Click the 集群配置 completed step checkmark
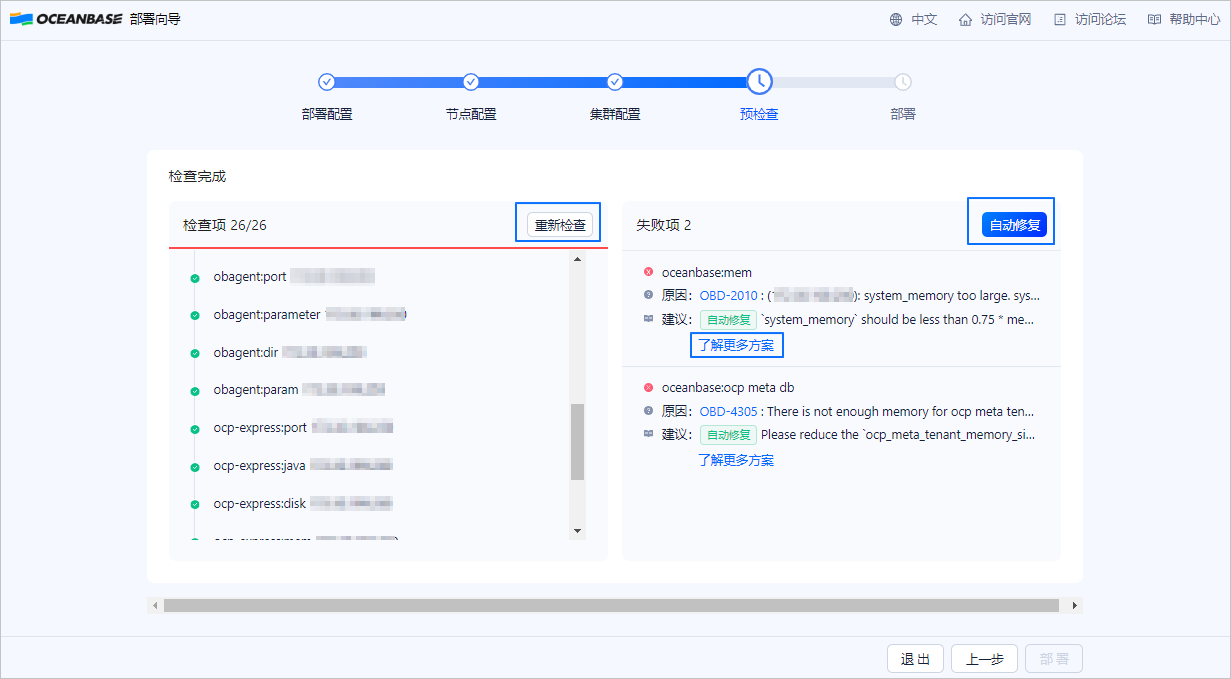The image size is (1231, 679). [615, 82]
